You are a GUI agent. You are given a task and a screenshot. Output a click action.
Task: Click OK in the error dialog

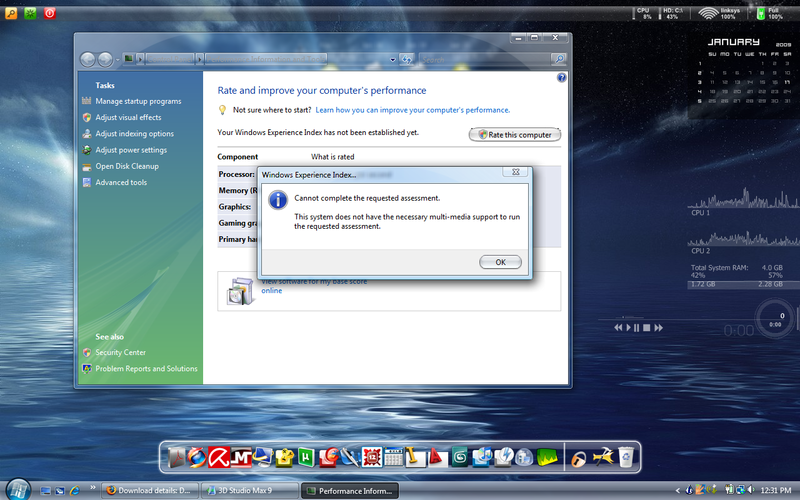tap(500, 262)
